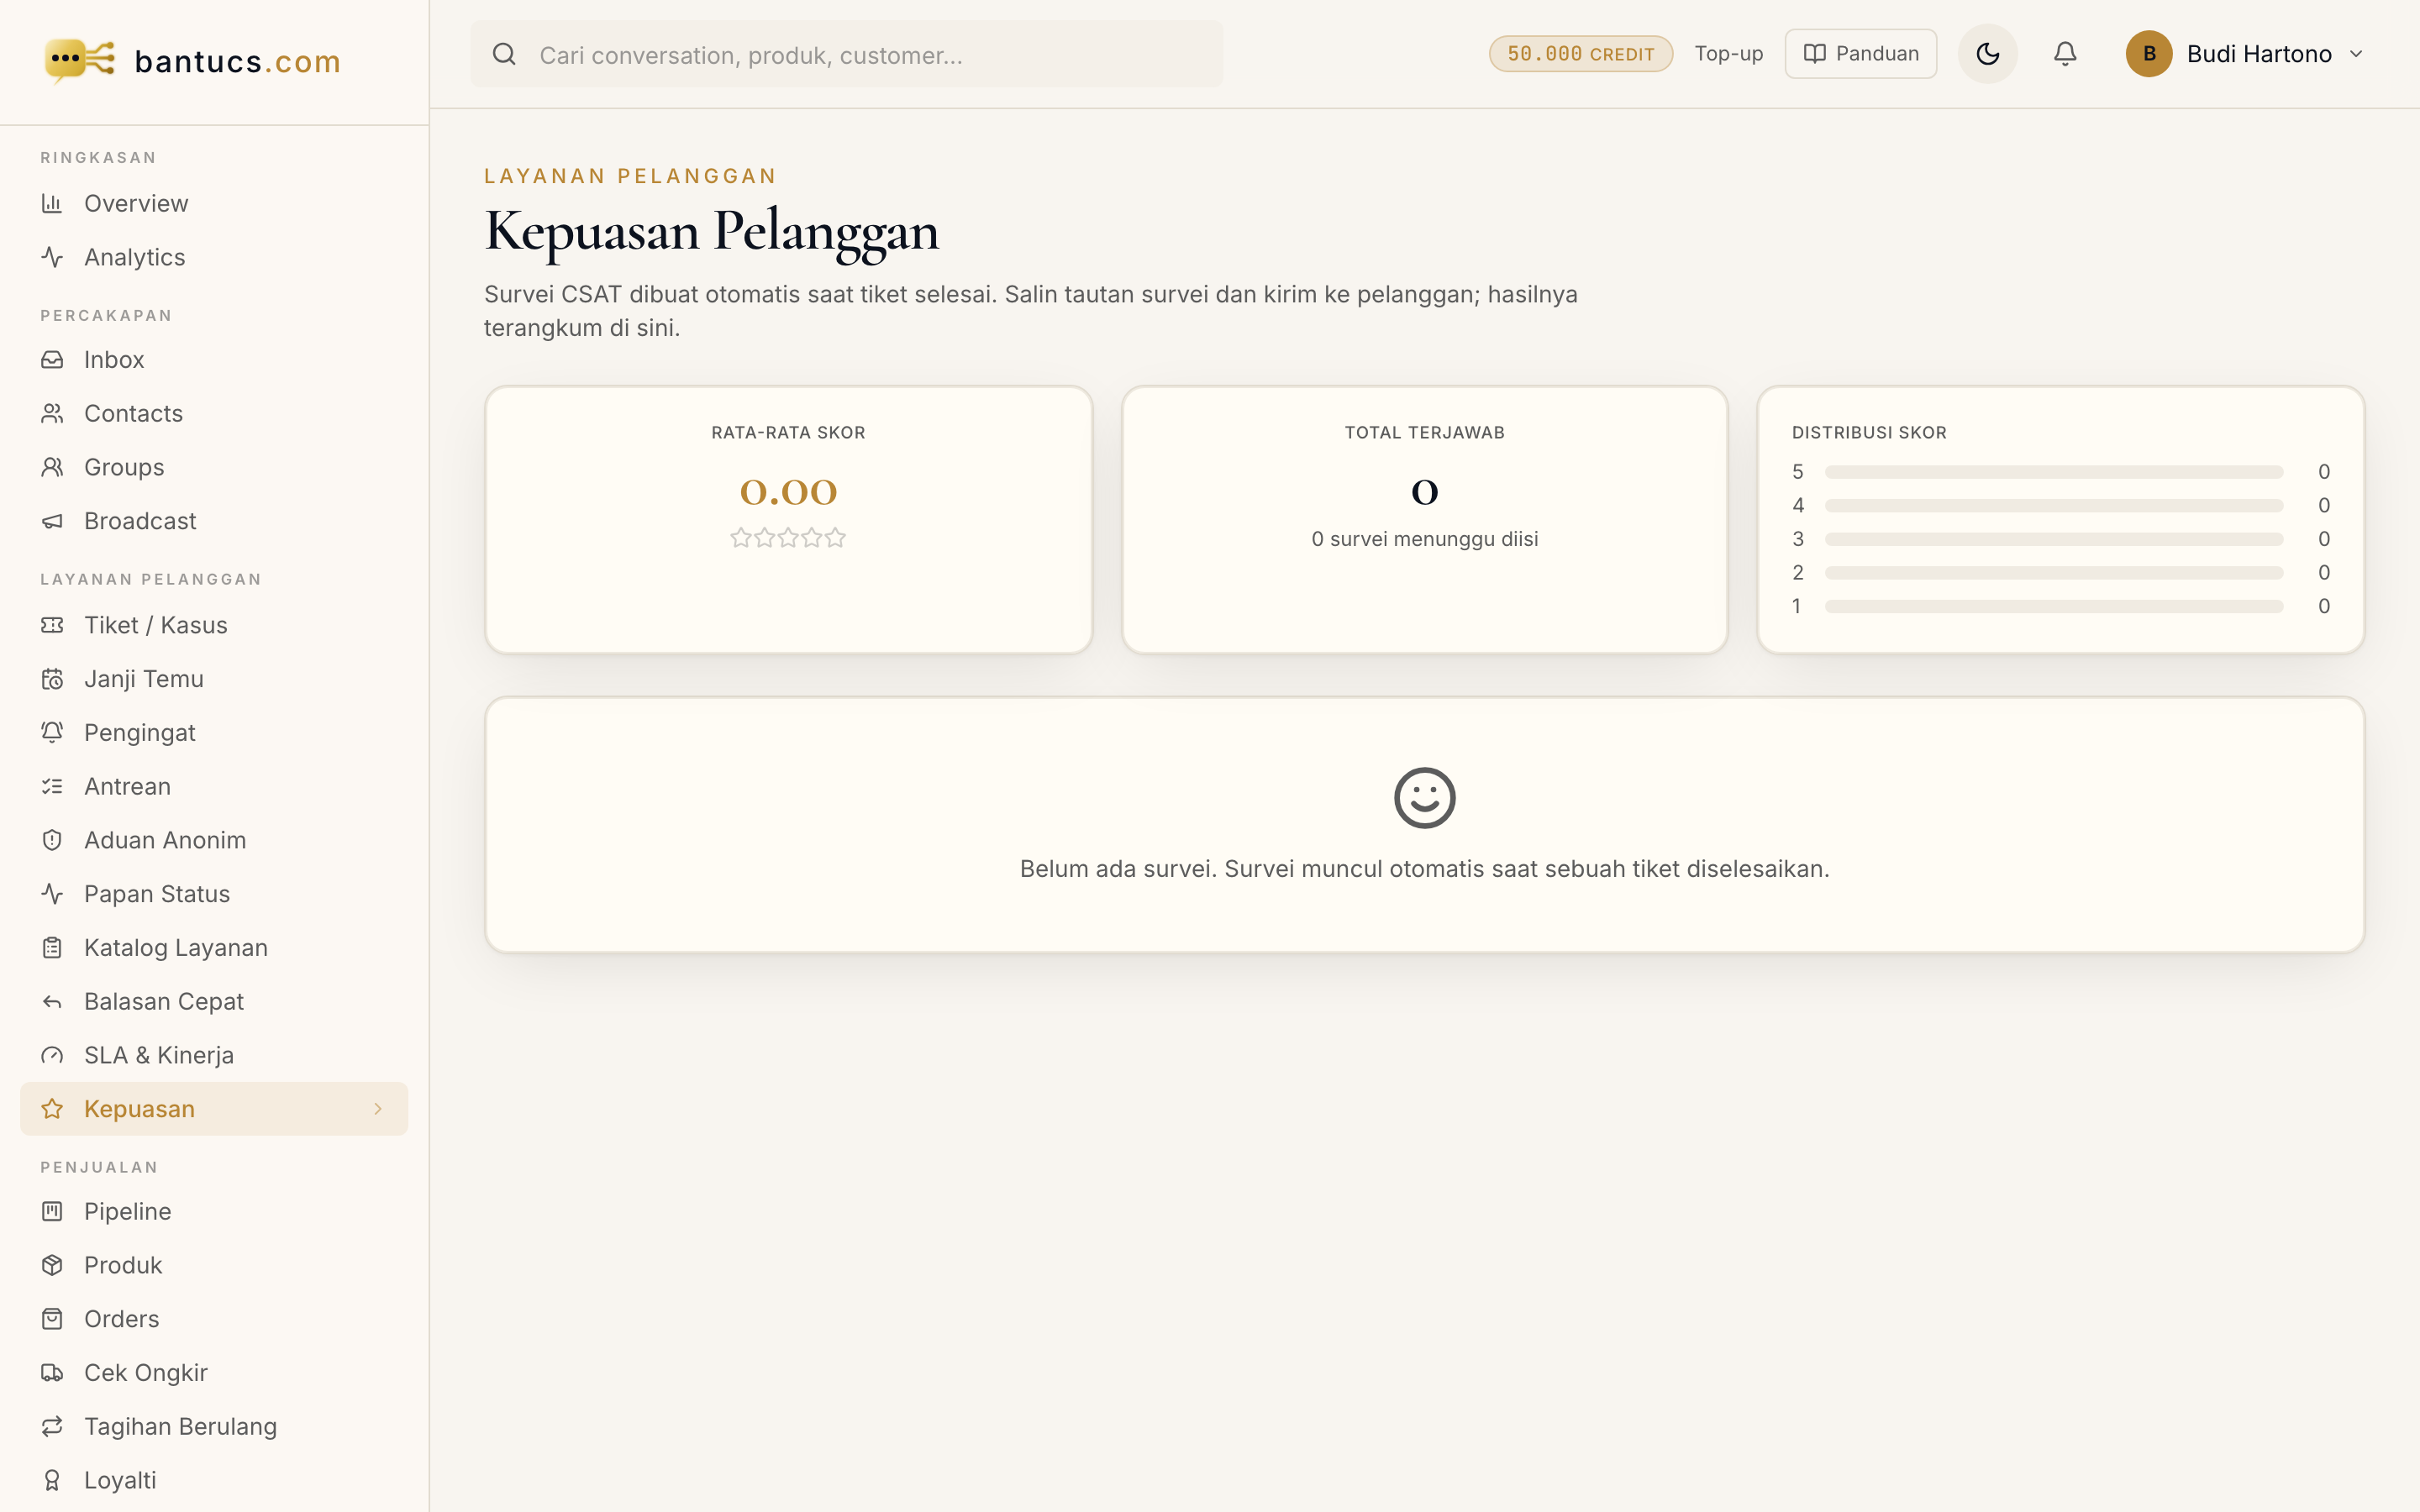Click the Janji Temu calendar icon
The height and width of the screenshot is (1512, 2420).
(x=52, y=679)
